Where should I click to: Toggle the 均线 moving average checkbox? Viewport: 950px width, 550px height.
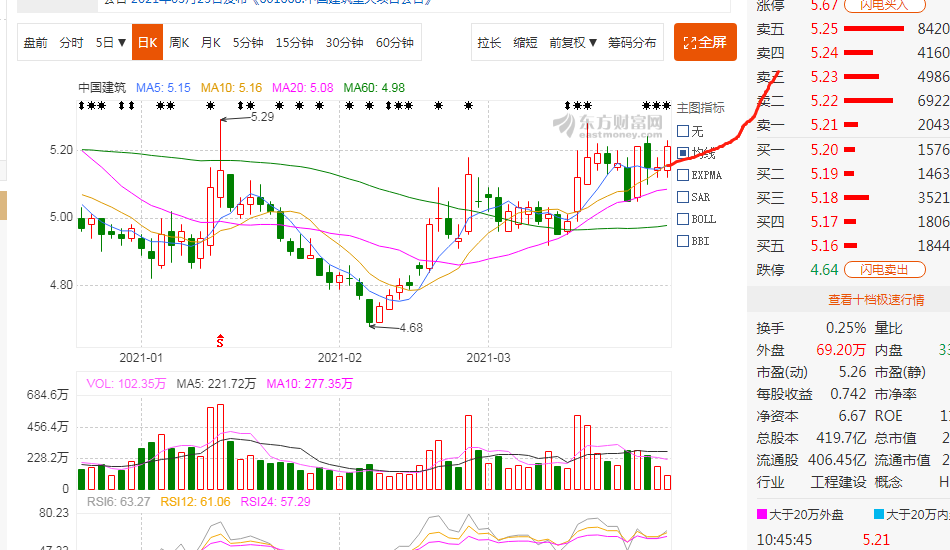[683, 153]
